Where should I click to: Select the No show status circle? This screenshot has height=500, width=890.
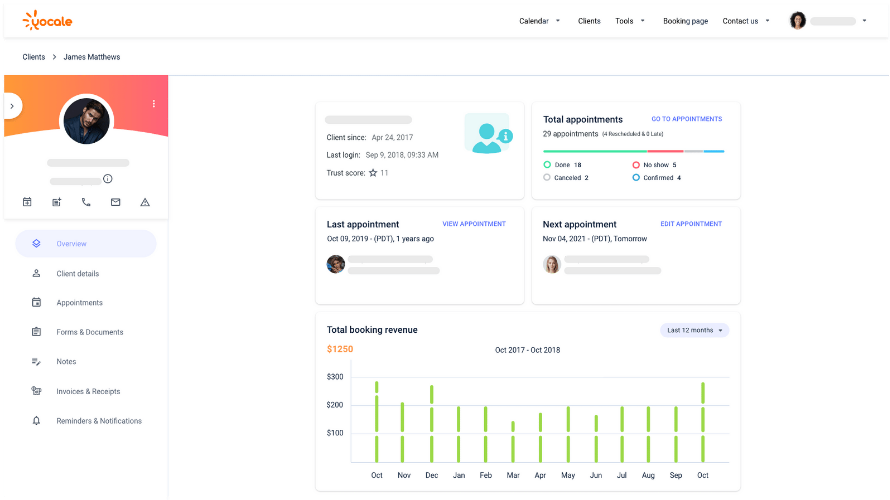[636, 164]
